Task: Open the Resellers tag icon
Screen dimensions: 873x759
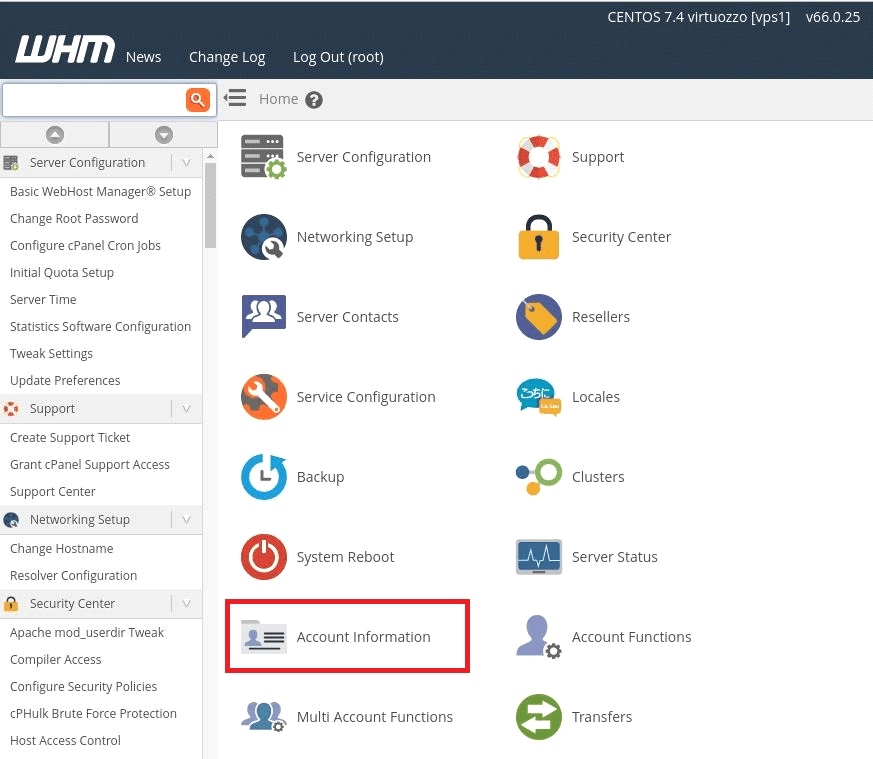Action: tap(538, 317)
